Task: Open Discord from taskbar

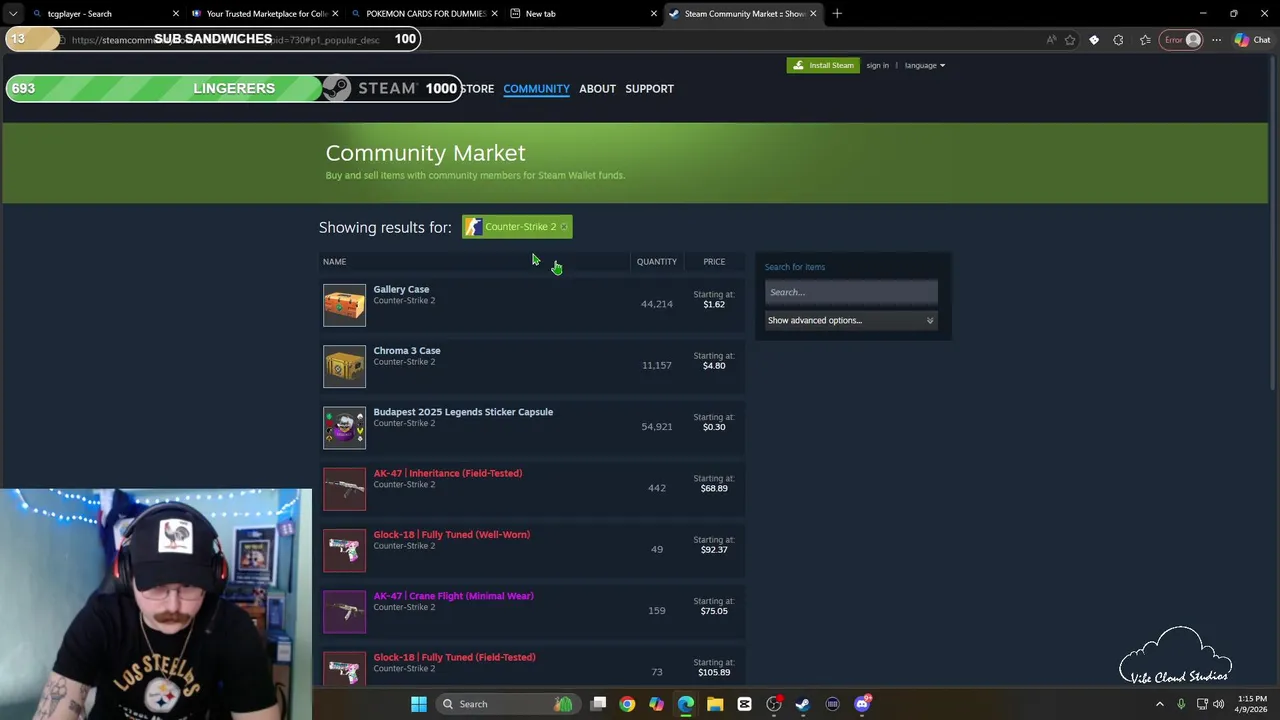Action: (862, 704)
